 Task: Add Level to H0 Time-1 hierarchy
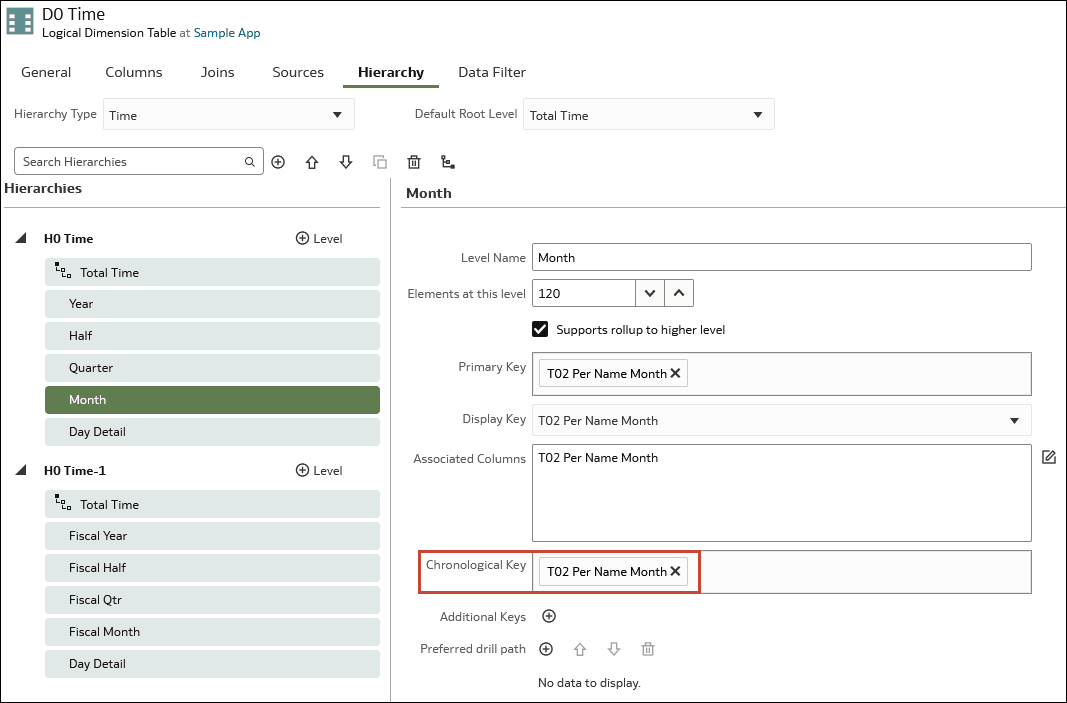319,471
